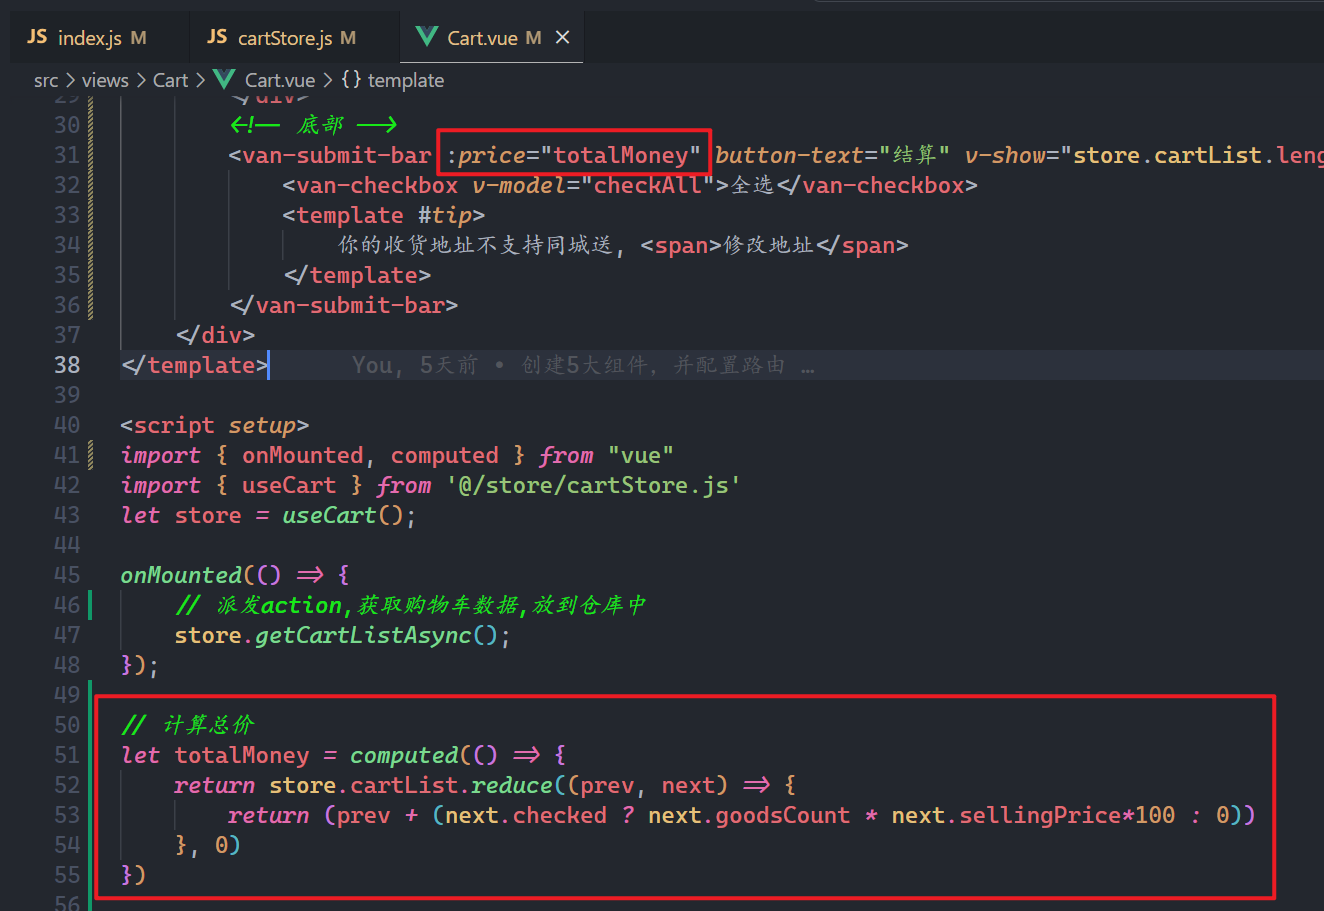
Task: Click the 'reduce' method on line 52
Action: [x=512, y=785]
